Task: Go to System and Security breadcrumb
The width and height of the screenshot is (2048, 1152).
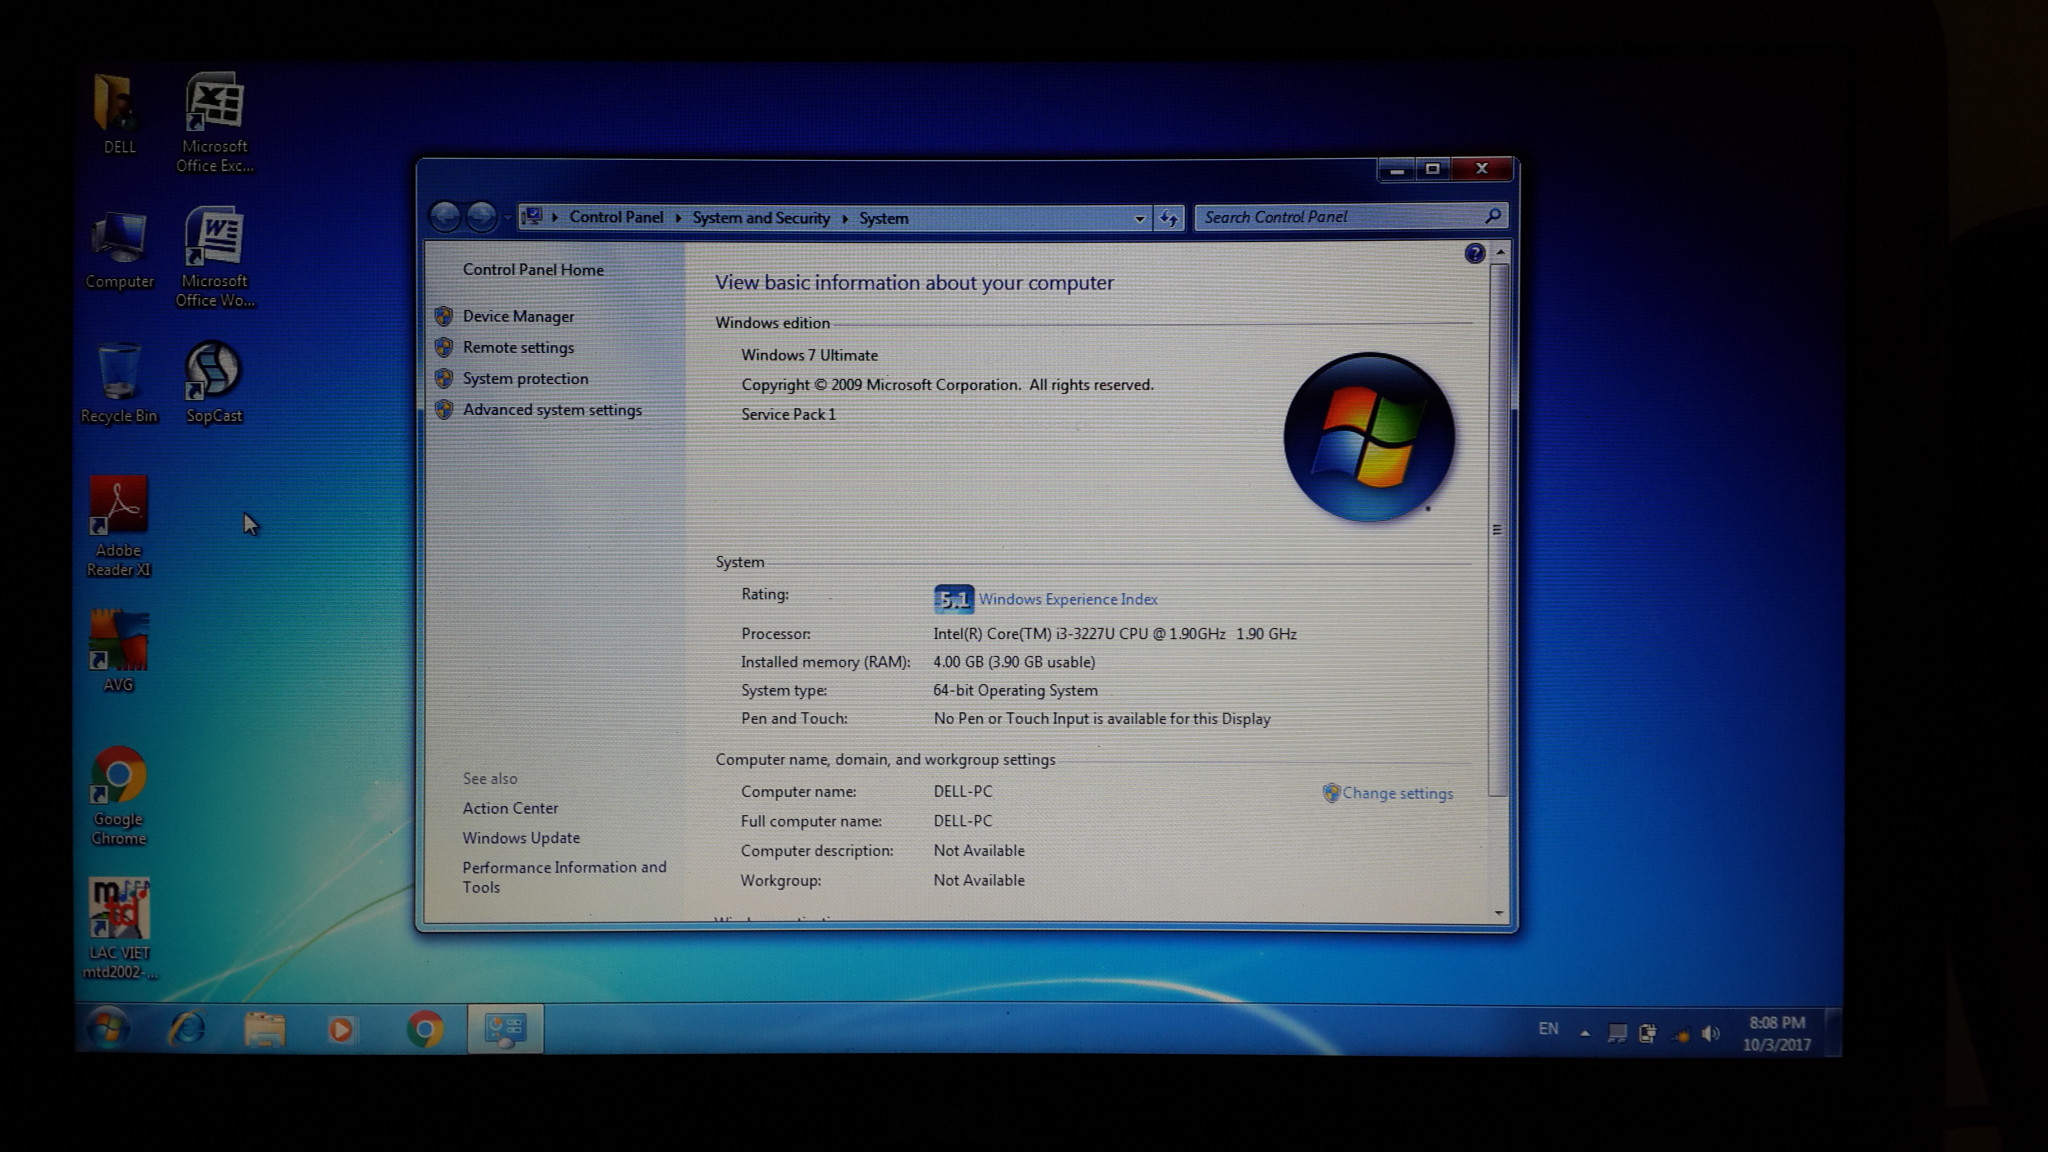Action: tap(761, 218)
